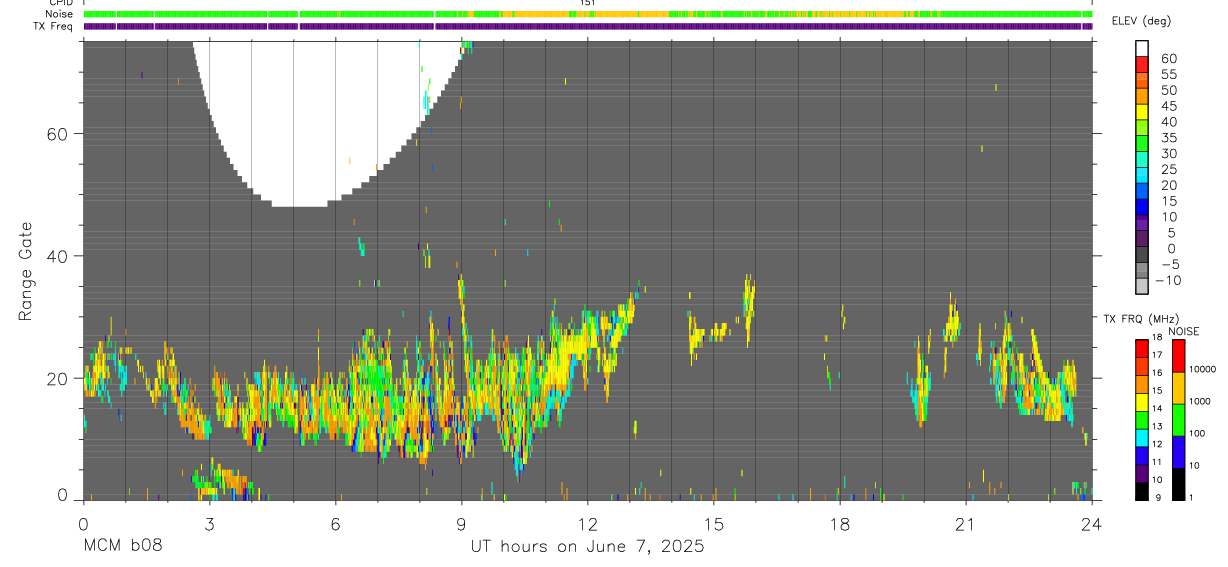Pick the yellow 40–45 degree ELEV swatch
Screen dimensions: 1228x567
(x=1142, y=113)
